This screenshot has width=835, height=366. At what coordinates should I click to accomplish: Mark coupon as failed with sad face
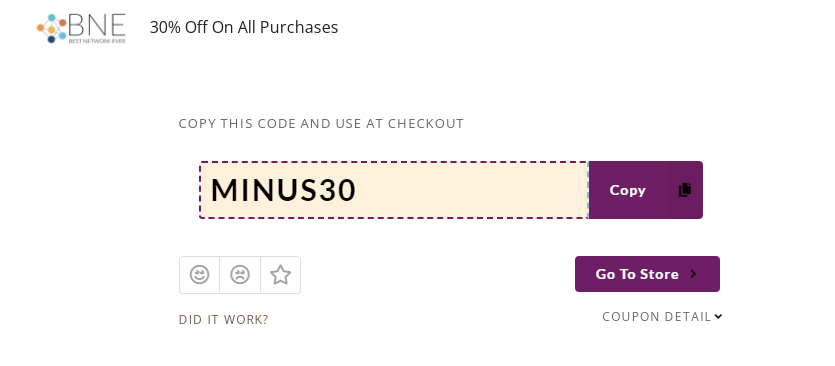tap(240, 275)
